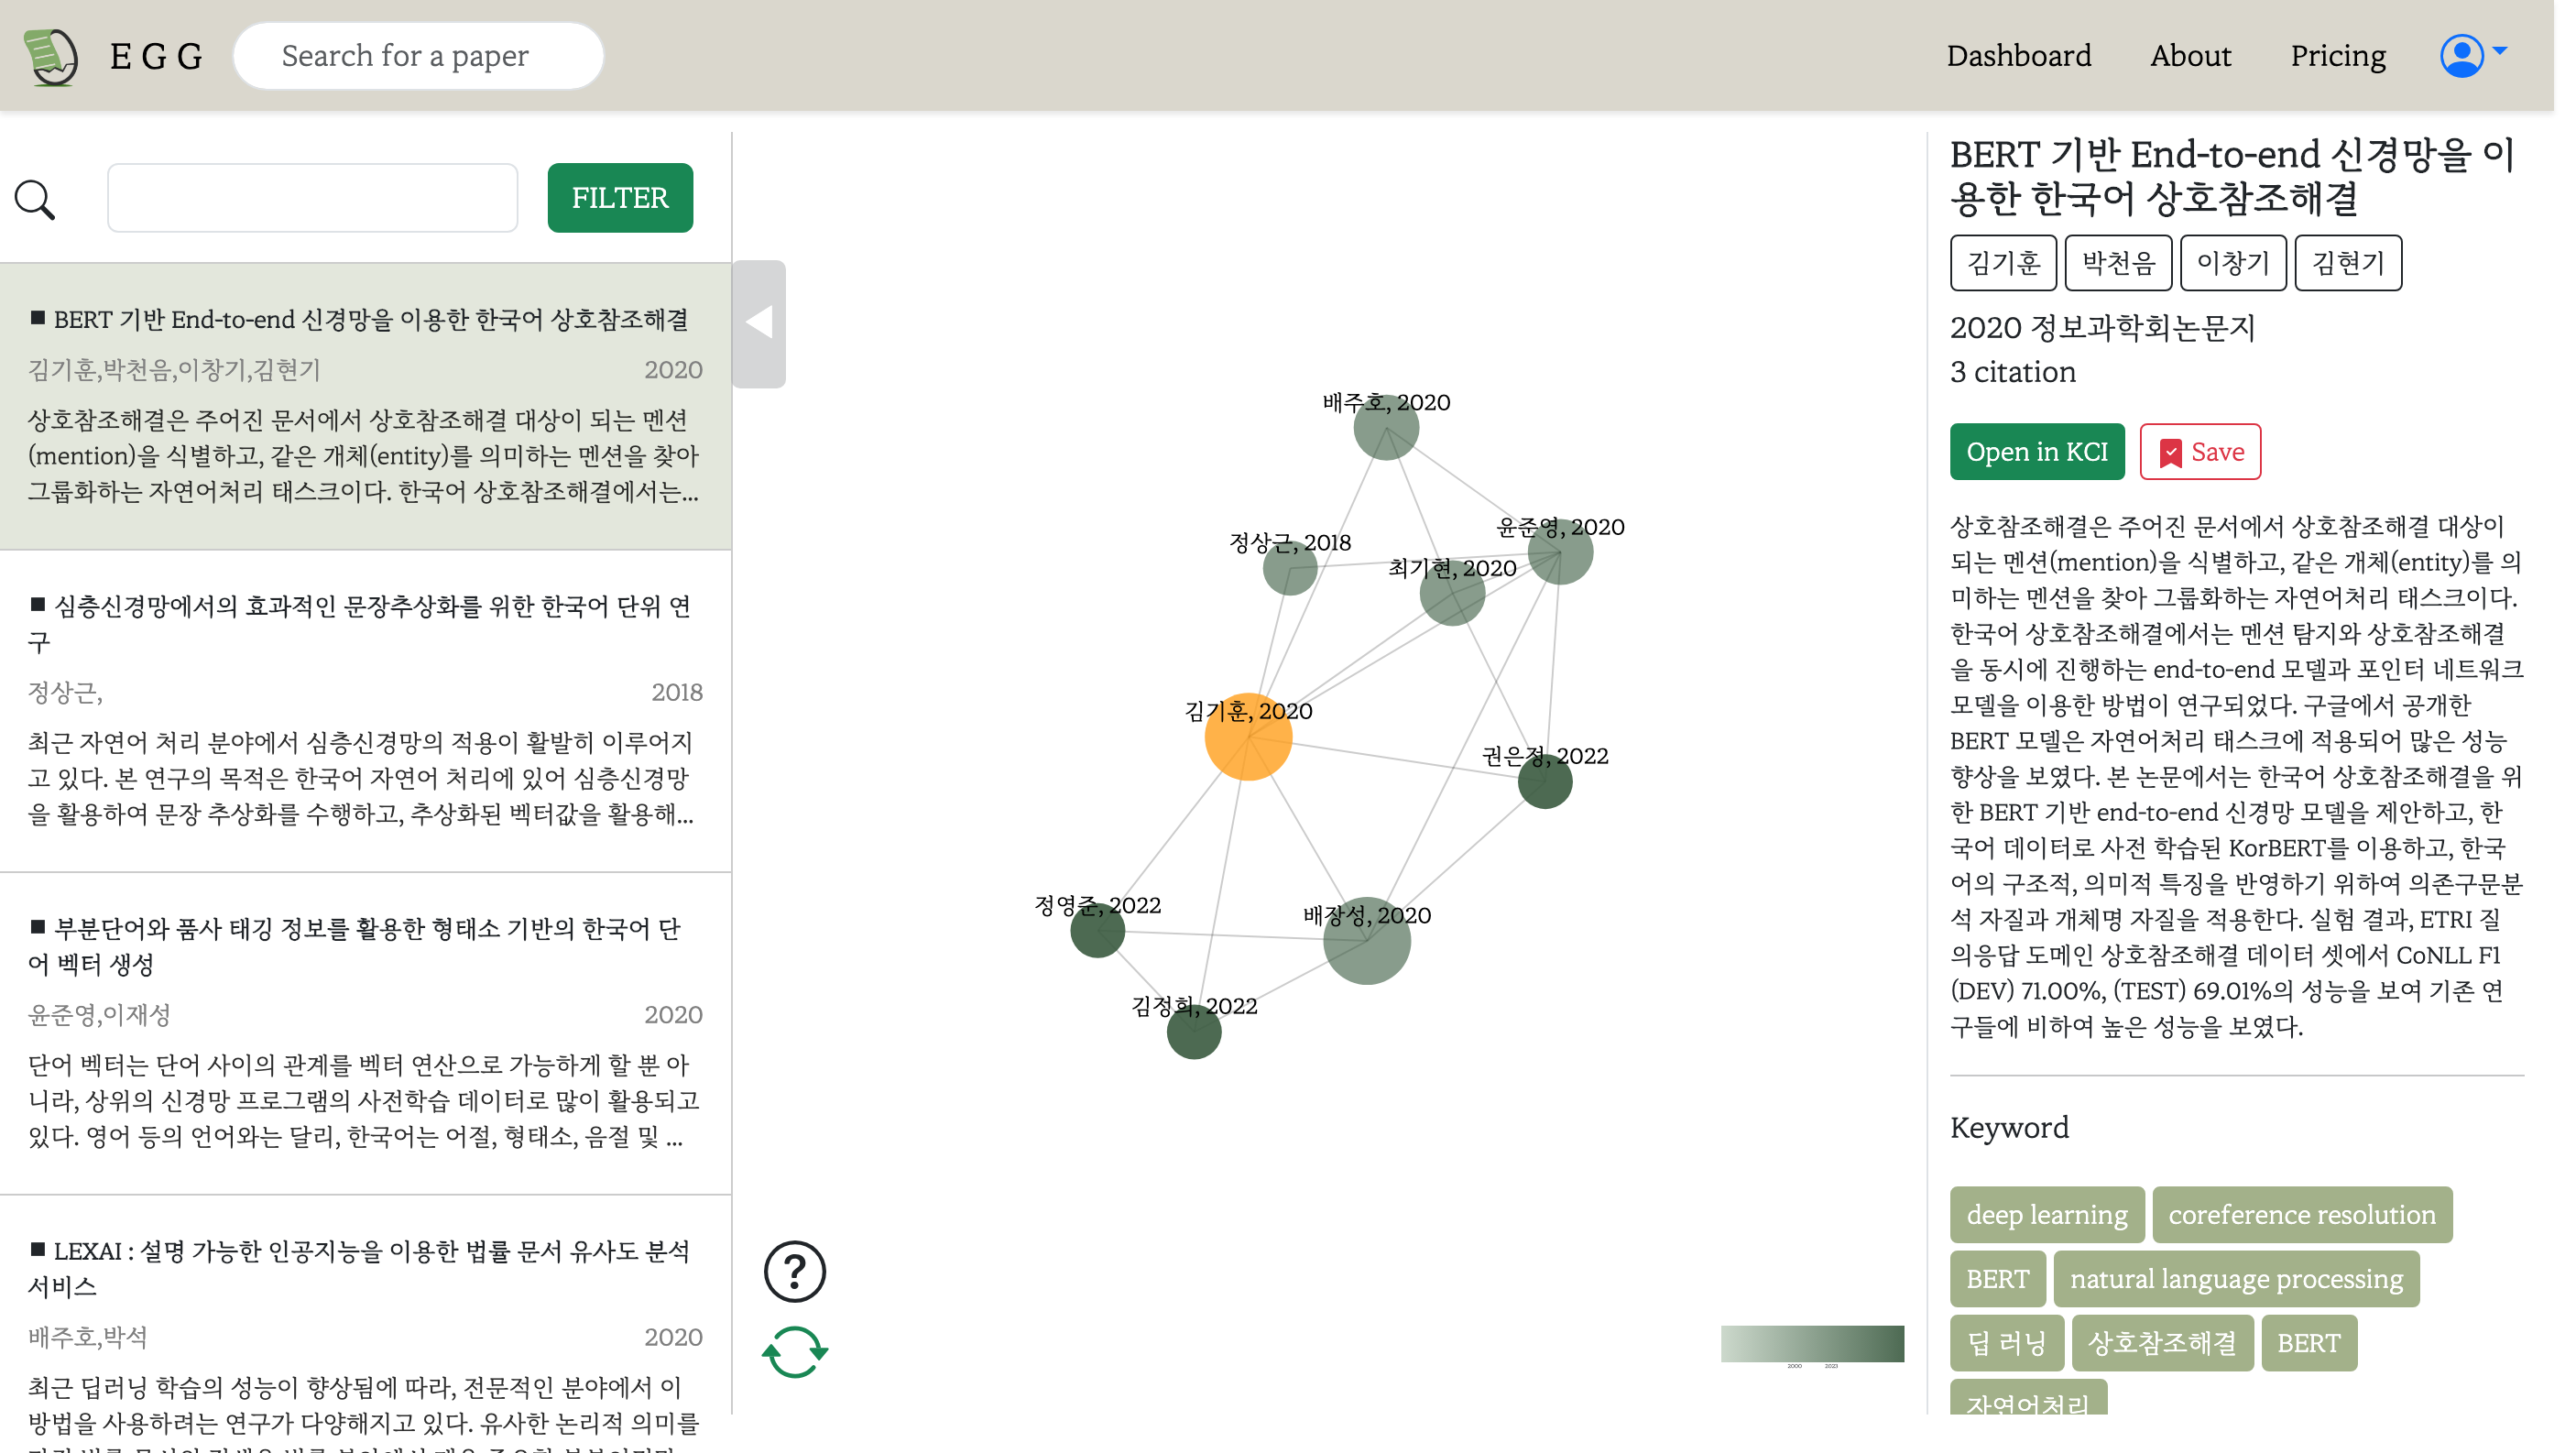Viewport: 2576px width, 1453px height.
Task: Click the sidebar magnifier search icon
Action: click(36, 199)
